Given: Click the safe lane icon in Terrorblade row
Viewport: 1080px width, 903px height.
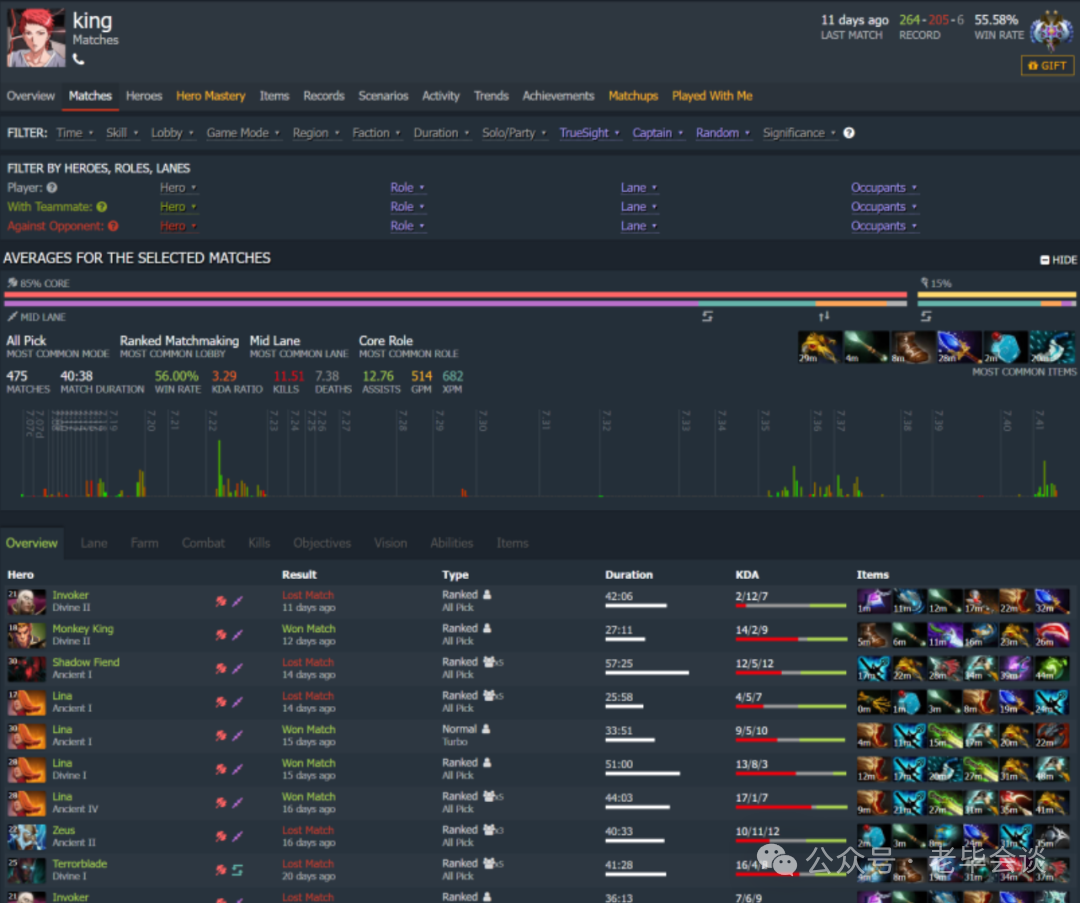Looking at the screenshot, I should (238, 870).
